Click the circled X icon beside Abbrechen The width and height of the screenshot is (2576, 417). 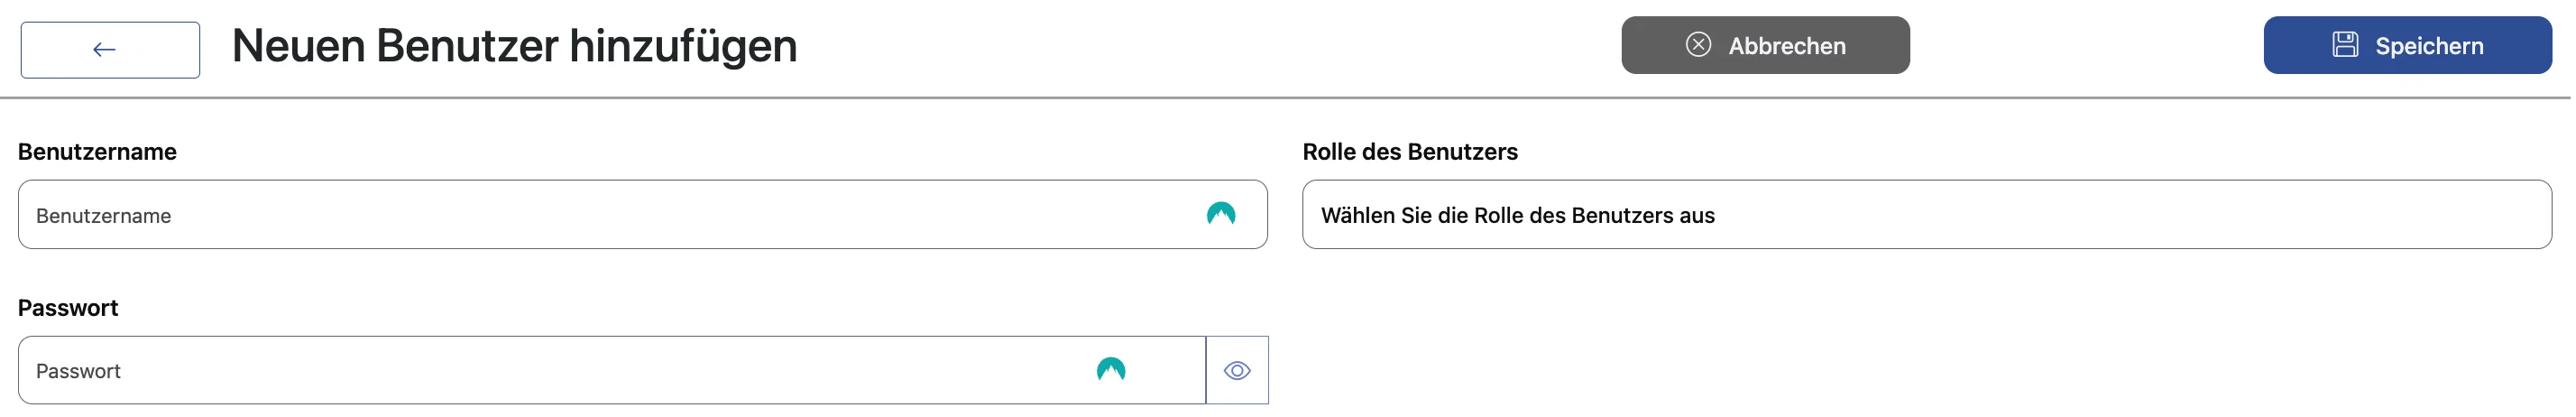click(x=1698, y=45)
